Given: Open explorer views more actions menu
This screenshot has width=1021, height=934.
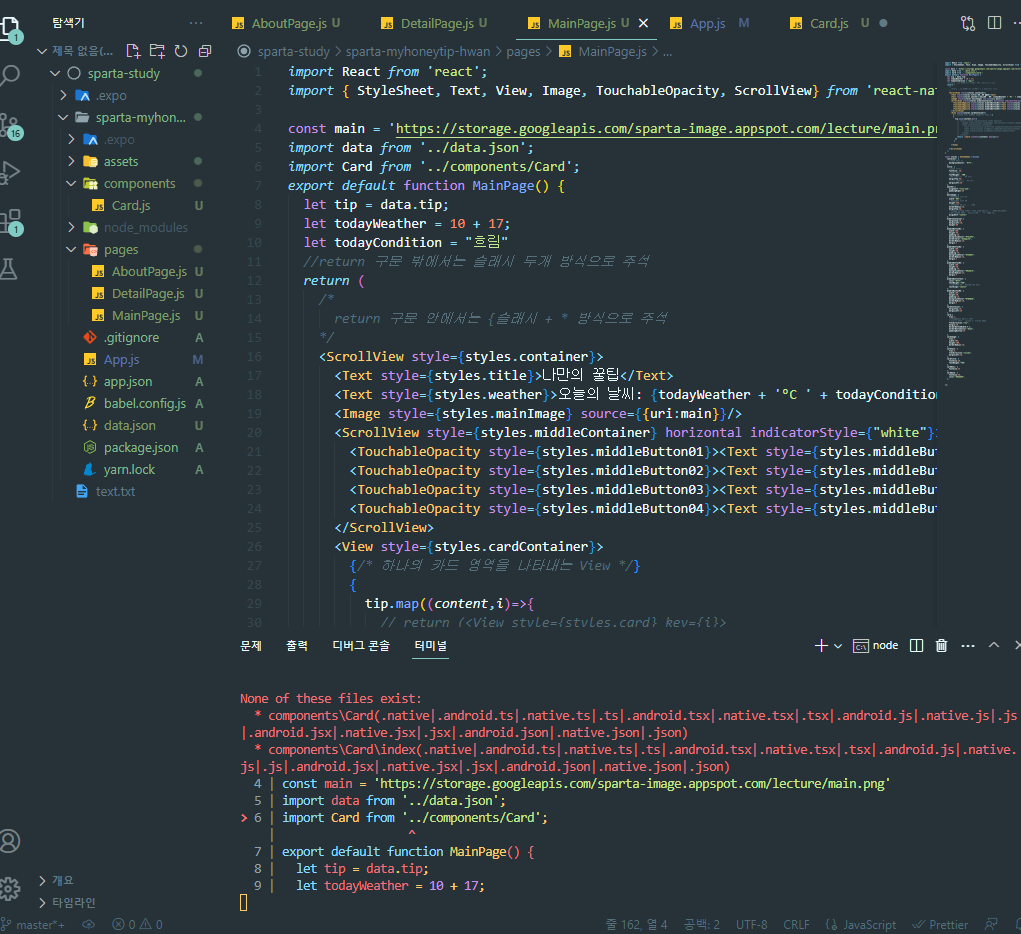Looking at the screenshot, I should [196, 23].
